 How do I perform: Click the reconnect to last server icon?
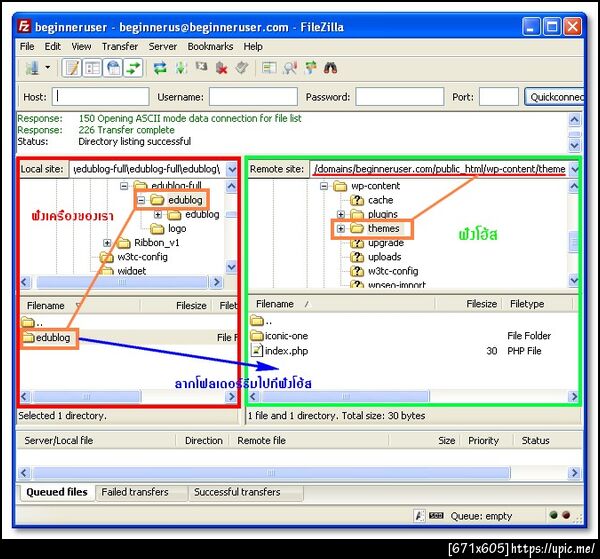(x=242, y=68)
